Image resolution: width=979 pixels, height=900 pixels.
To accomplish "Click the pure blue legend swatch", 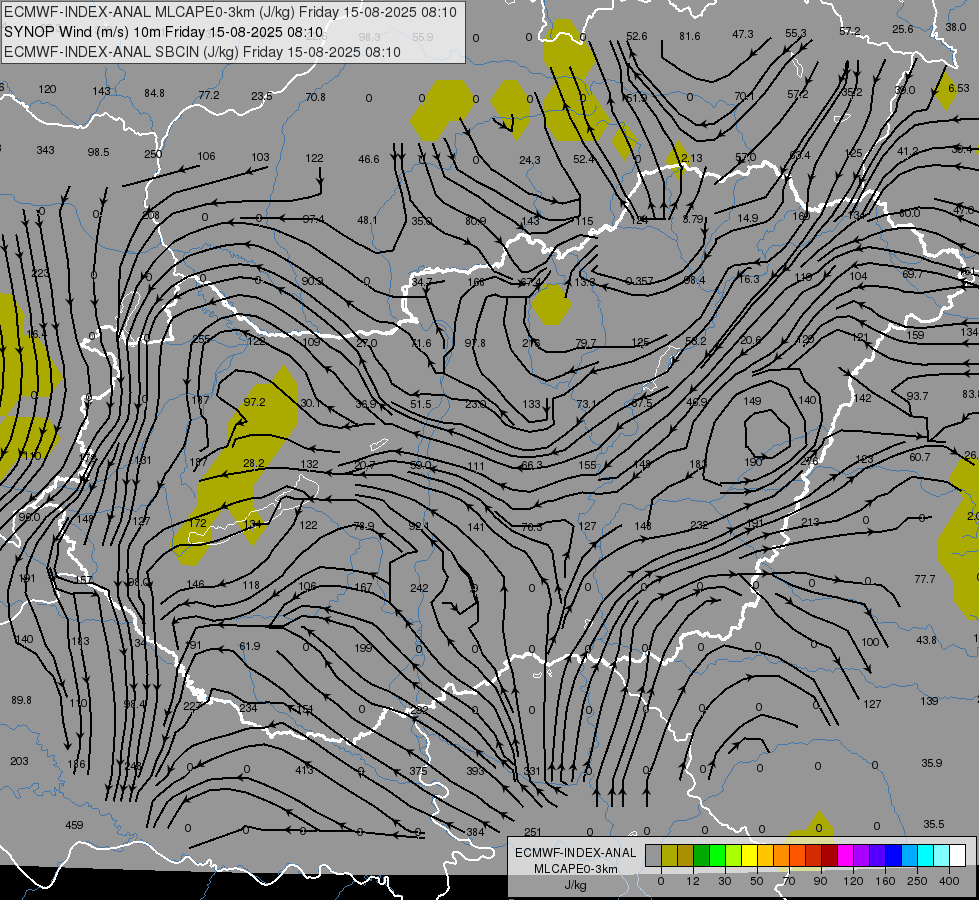I will (x=893, y=855).
